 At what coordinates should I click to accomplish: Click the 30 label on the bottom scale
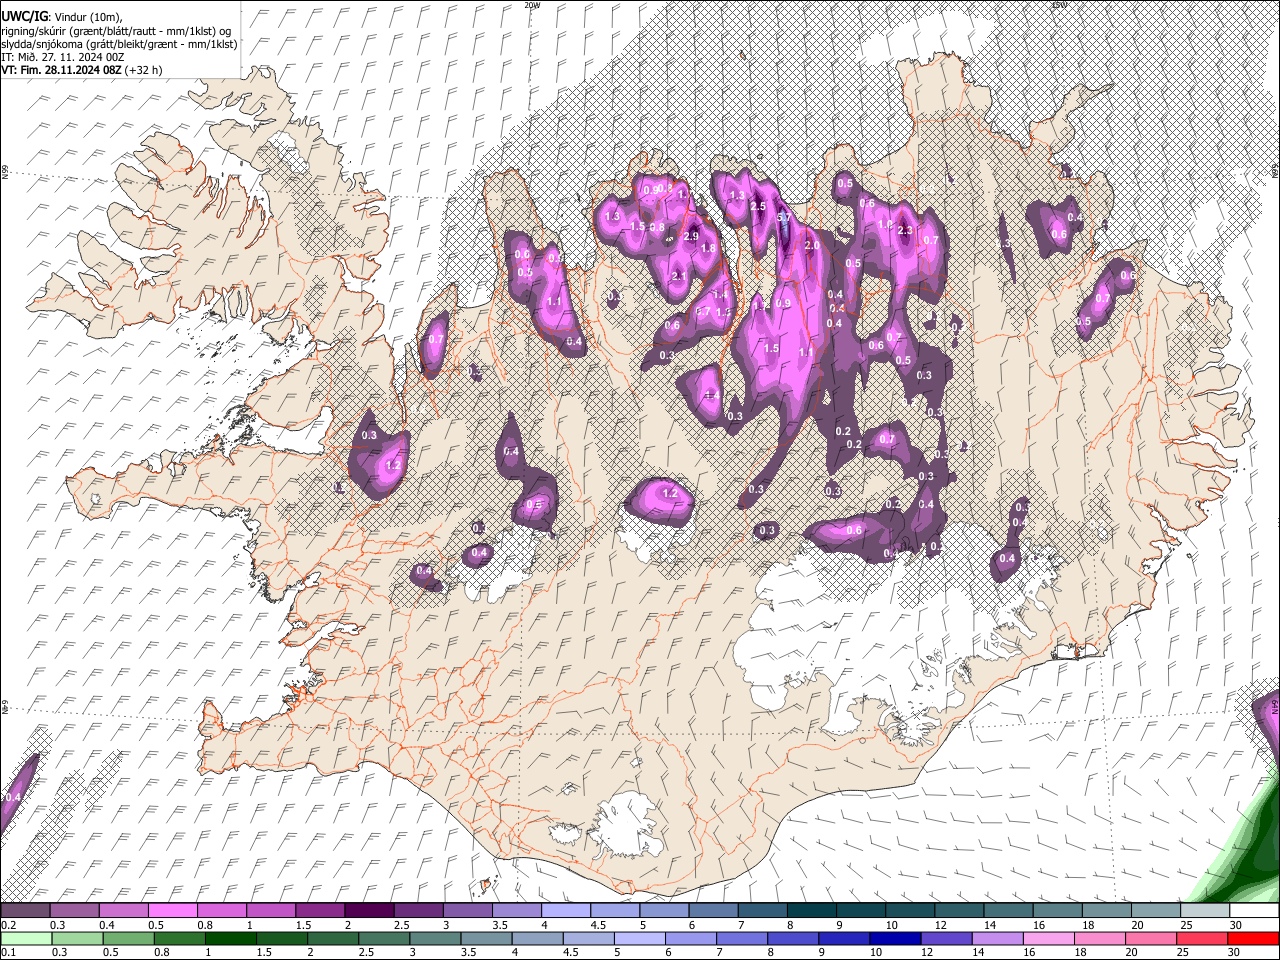(x=1234, y=952)
